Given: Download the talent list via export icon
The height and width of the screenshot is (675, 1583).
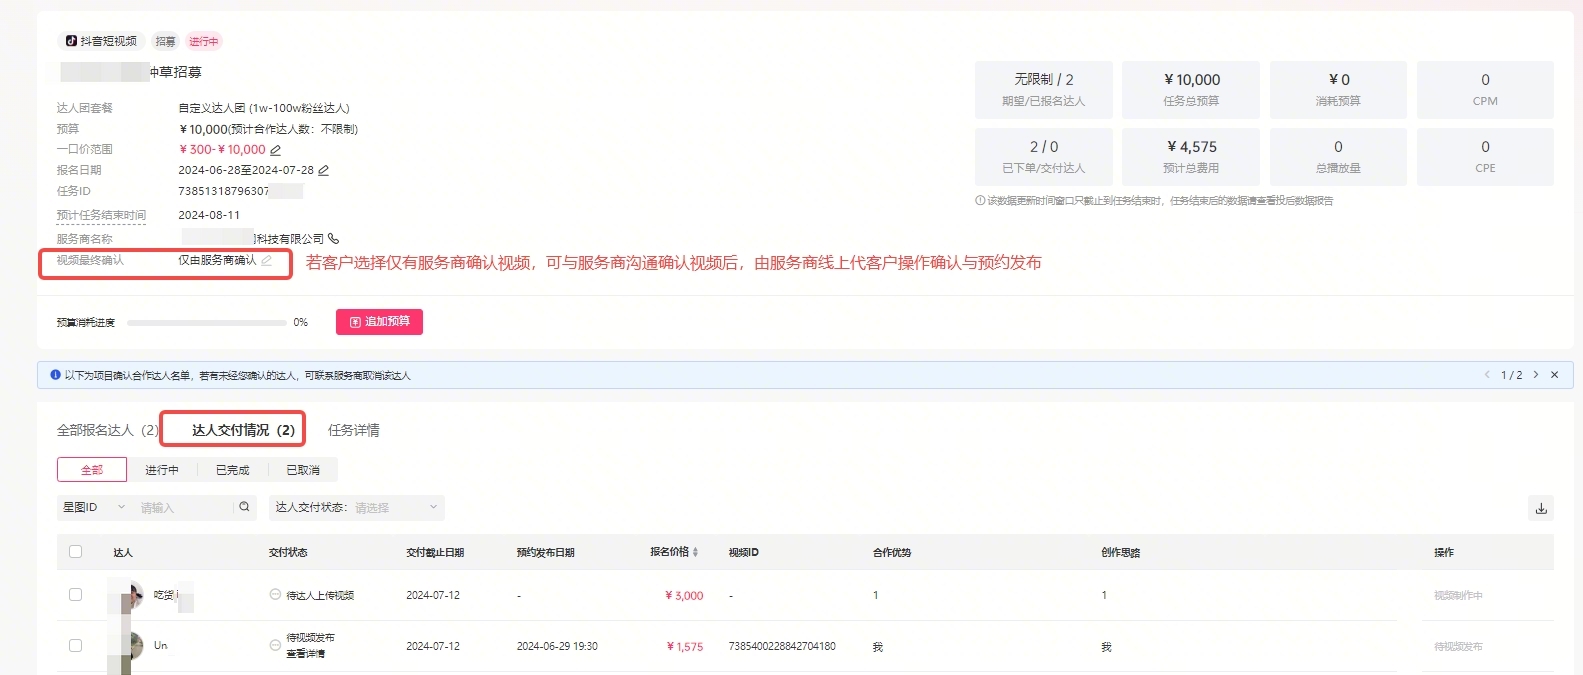Looking at the screenshot, I should click(1541, 508).
